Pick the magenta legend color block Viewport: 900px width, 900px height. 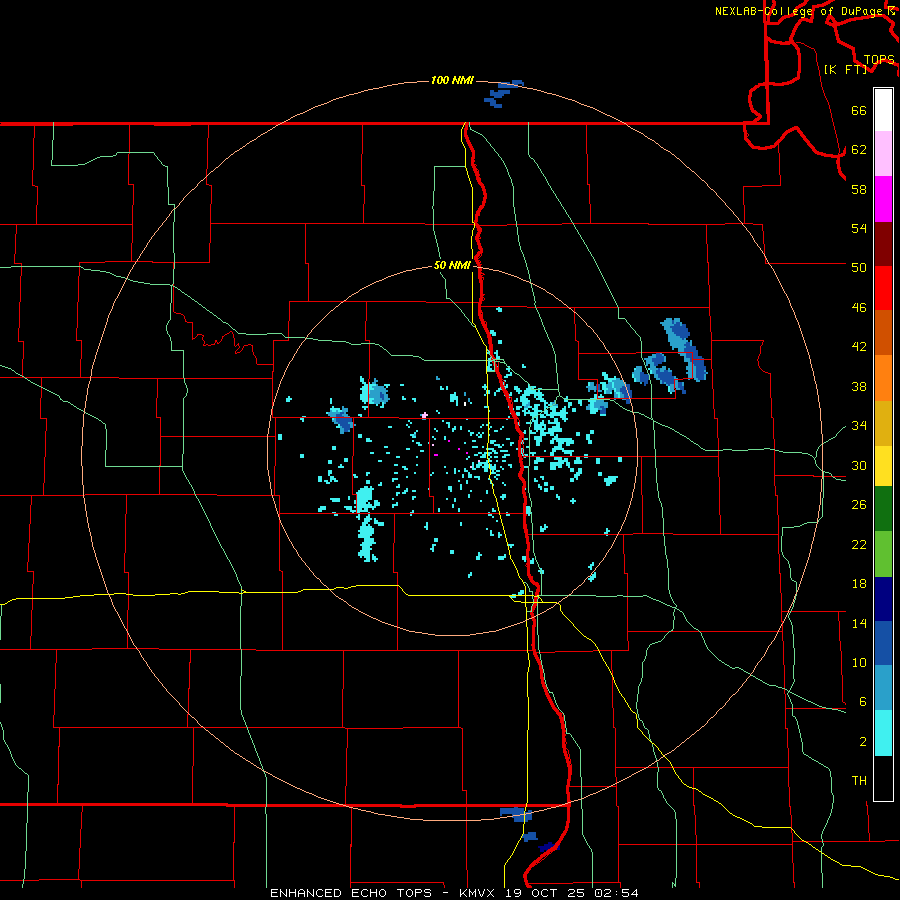[x=883, y=199]
